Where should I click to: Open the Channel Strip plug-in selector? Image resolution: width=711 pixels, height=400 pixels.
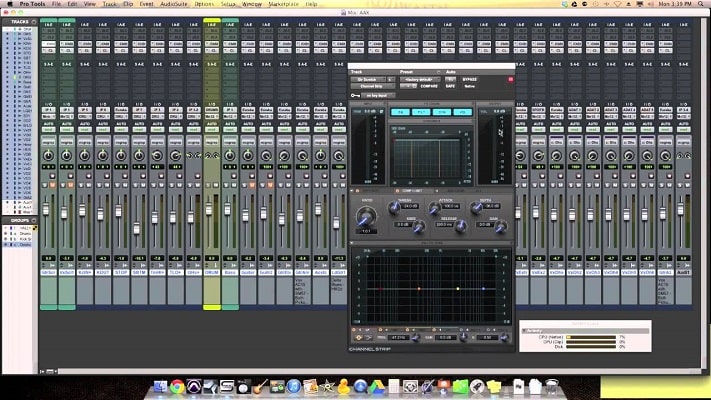tap(373, 86)
